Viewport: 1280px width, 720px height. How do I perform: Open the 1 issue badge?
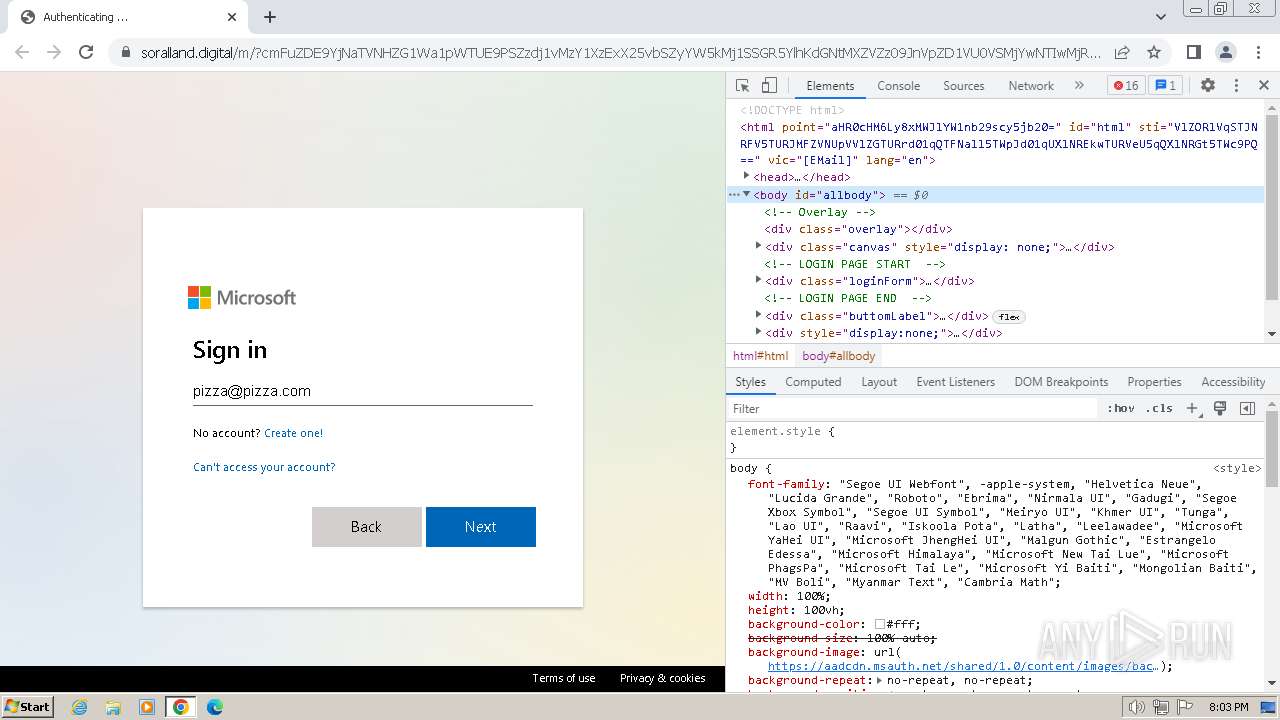coord(1165,86)
